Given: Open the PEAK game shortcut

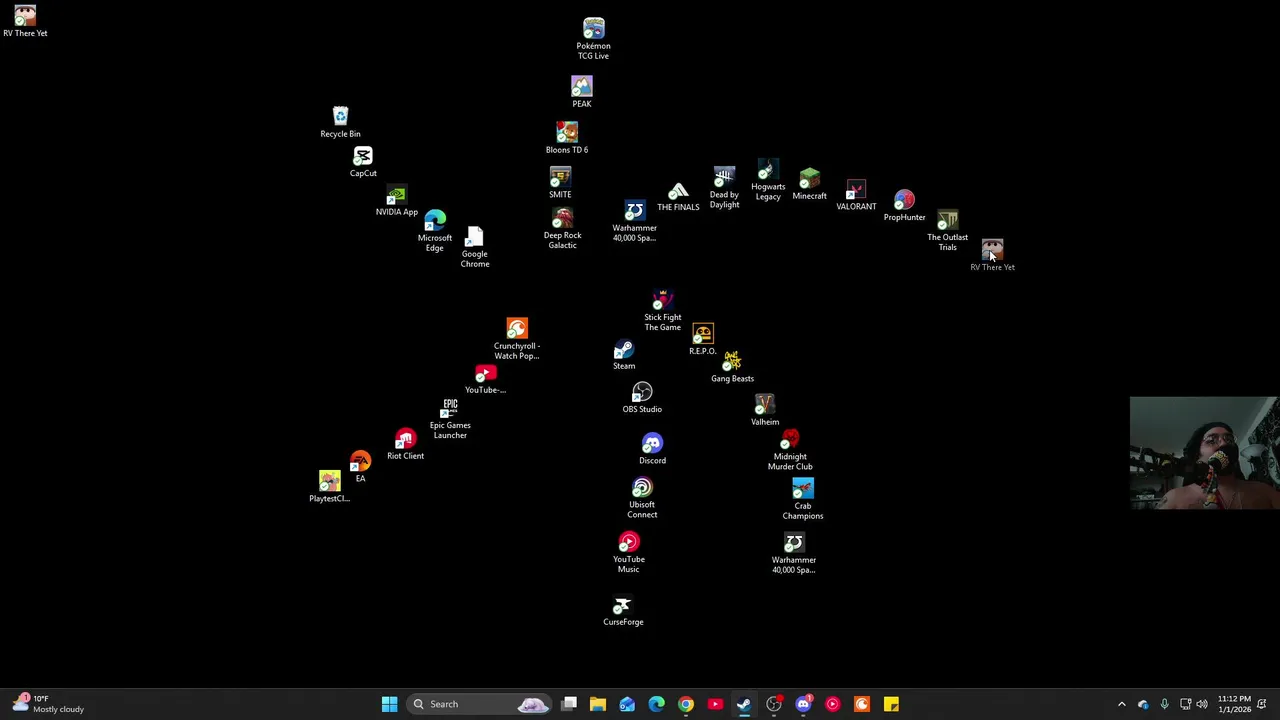Looking at the screenshot, I should 582,91.
